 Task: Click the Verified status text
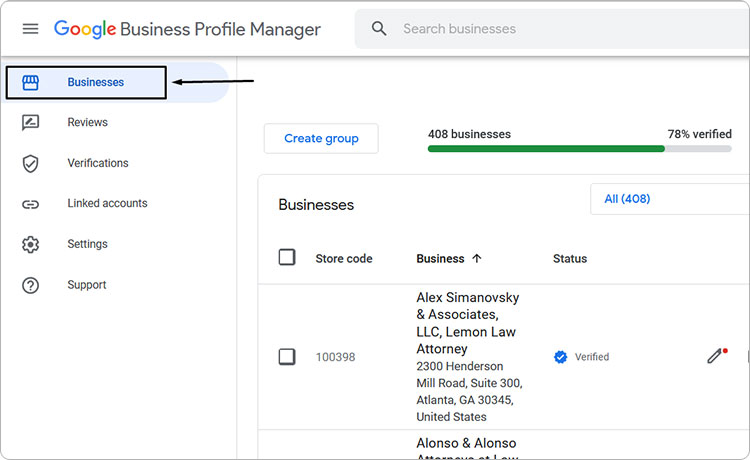tap(592, 357)
